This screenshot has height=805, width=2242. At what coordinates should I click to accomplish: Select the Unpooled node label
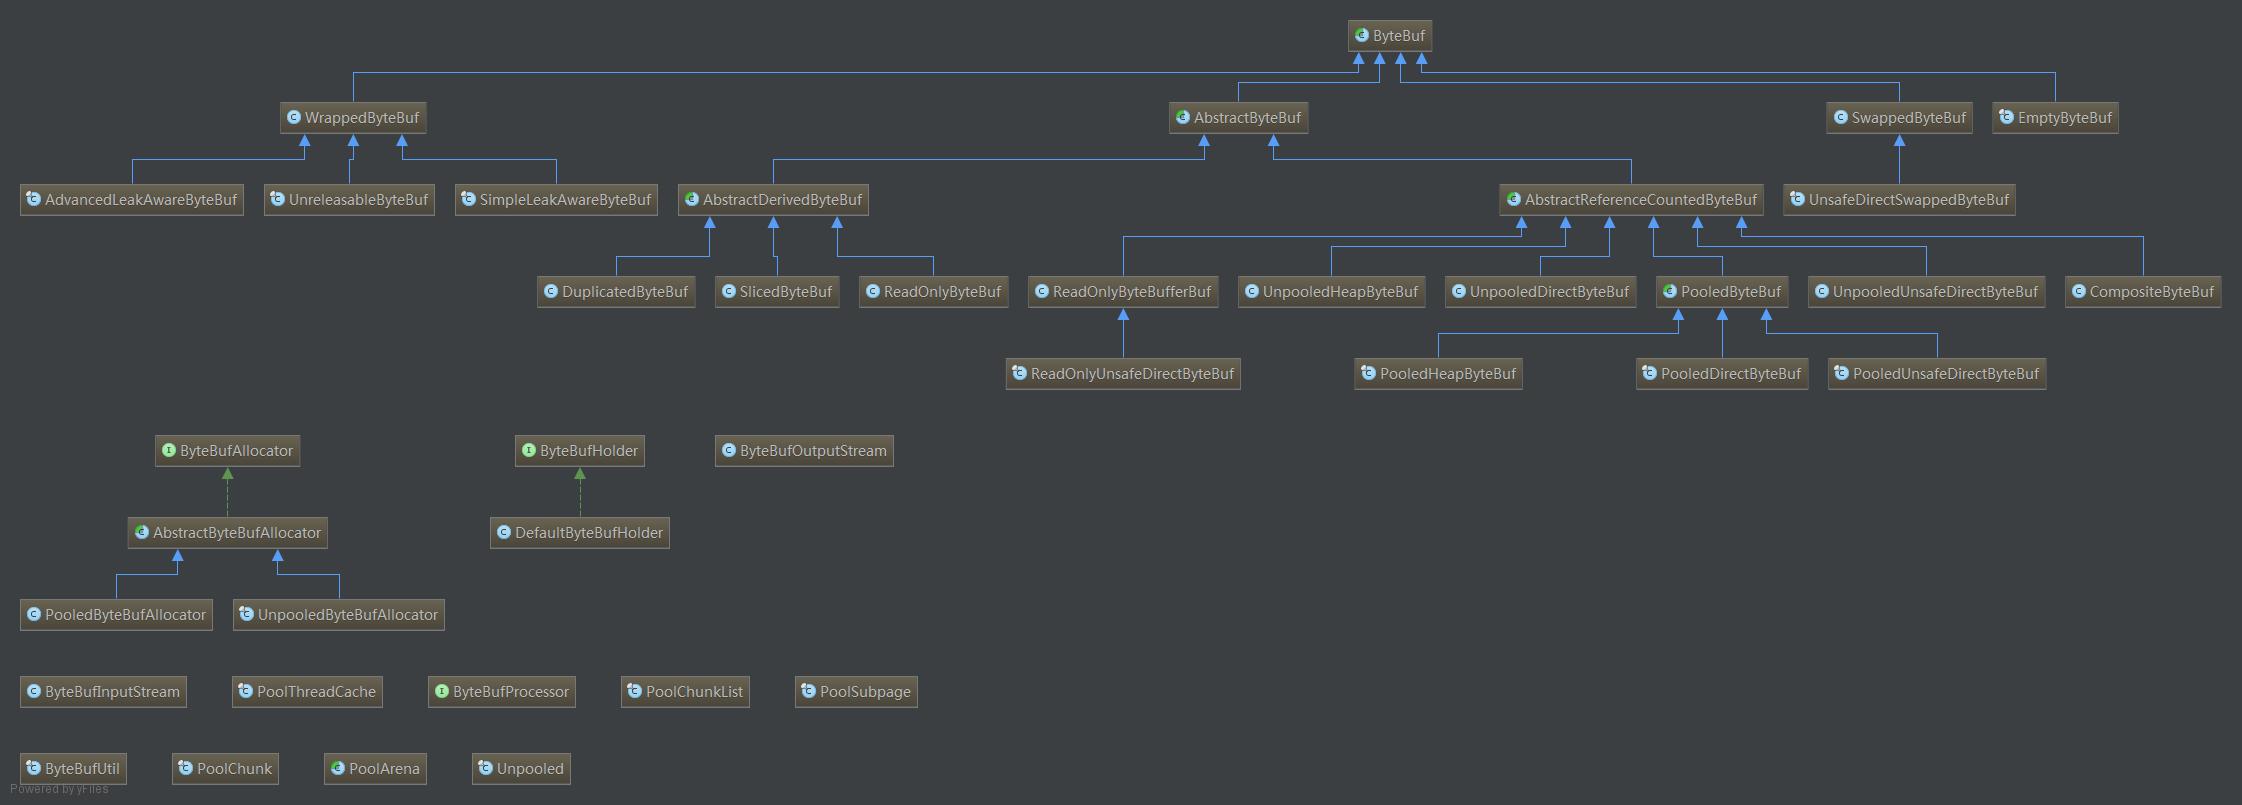(x=530, y=769)
